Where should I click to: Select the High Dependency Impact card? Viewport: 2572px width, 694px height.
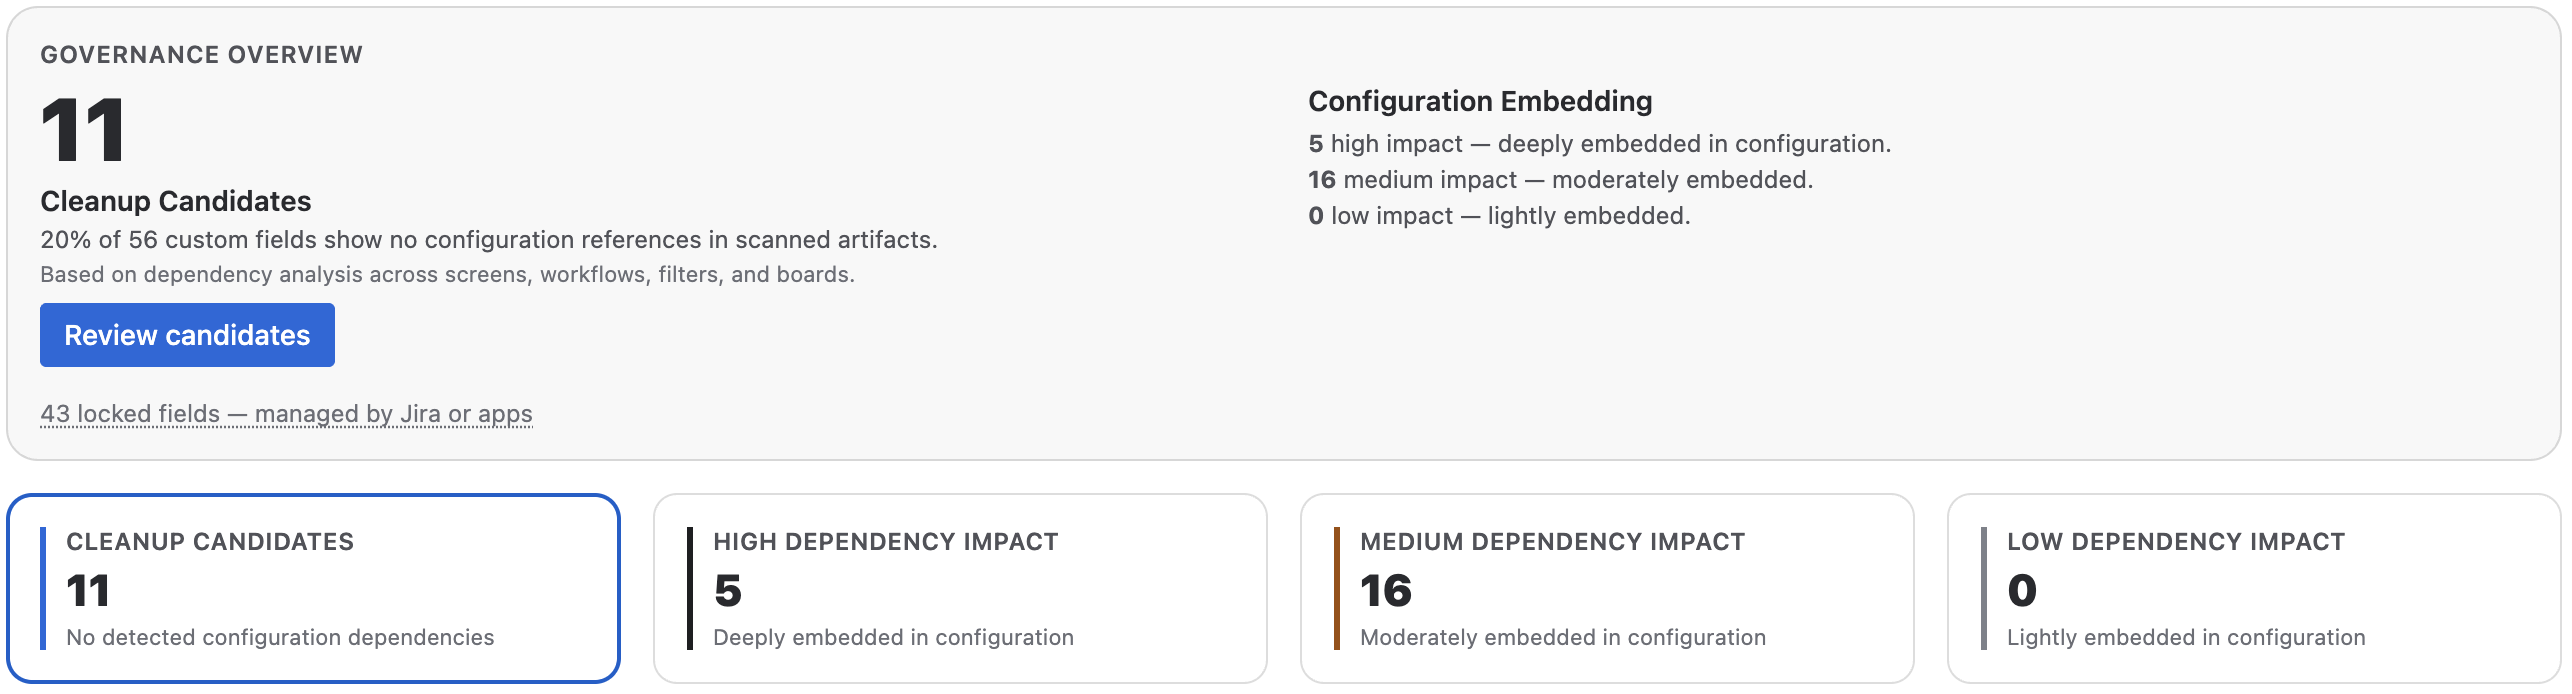(960, 588)
